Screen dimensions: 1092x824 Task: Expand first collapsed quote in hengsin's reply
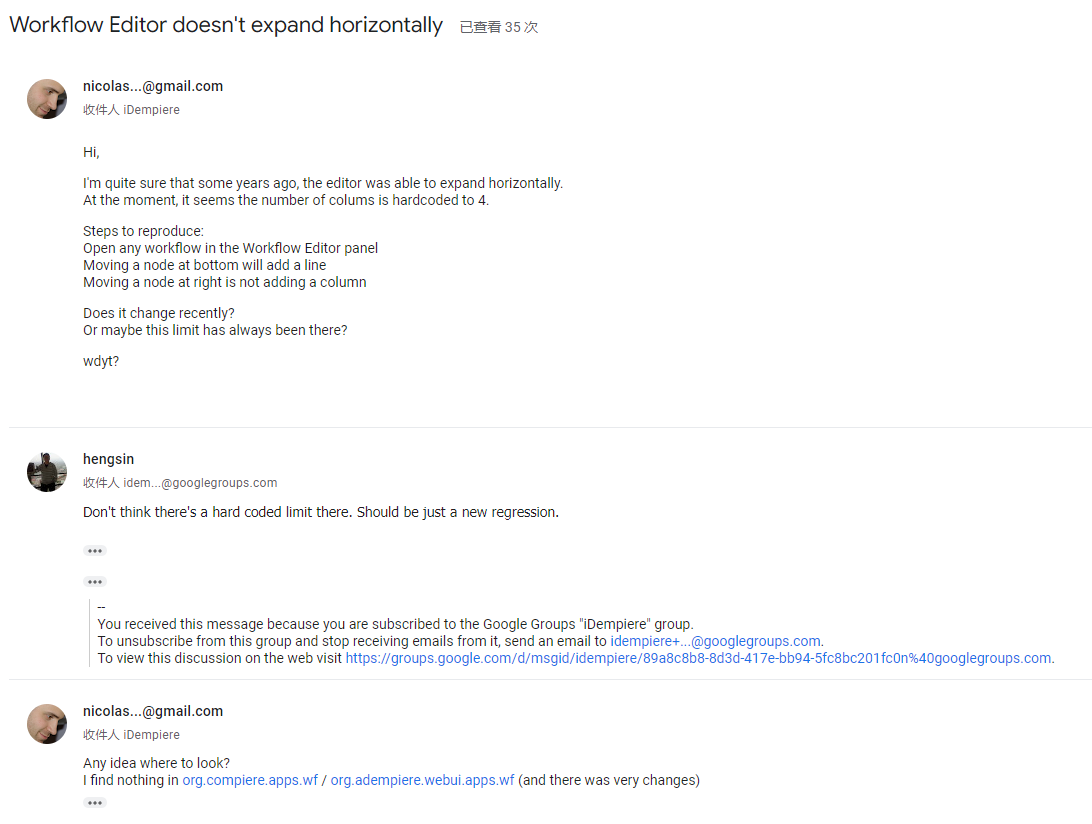point(95,551)
